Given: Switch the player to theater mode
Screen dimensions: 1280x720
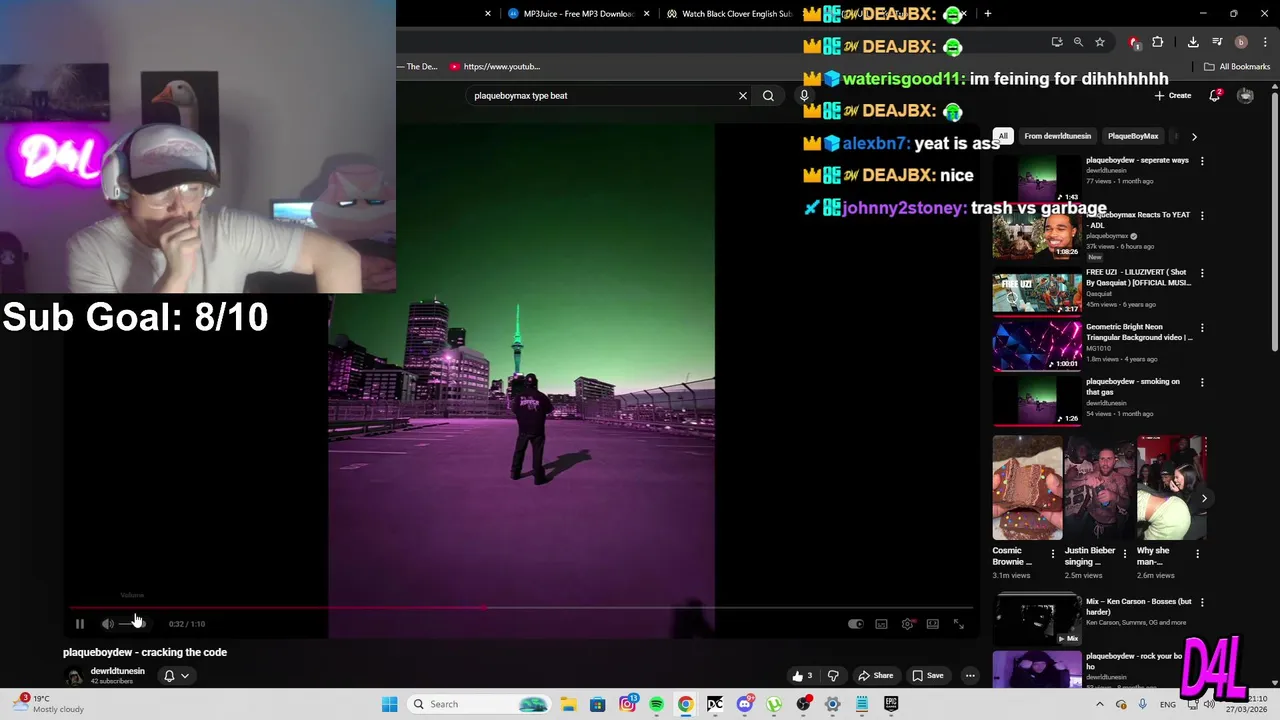Looking at the screenshot, I should coord(932,624).
